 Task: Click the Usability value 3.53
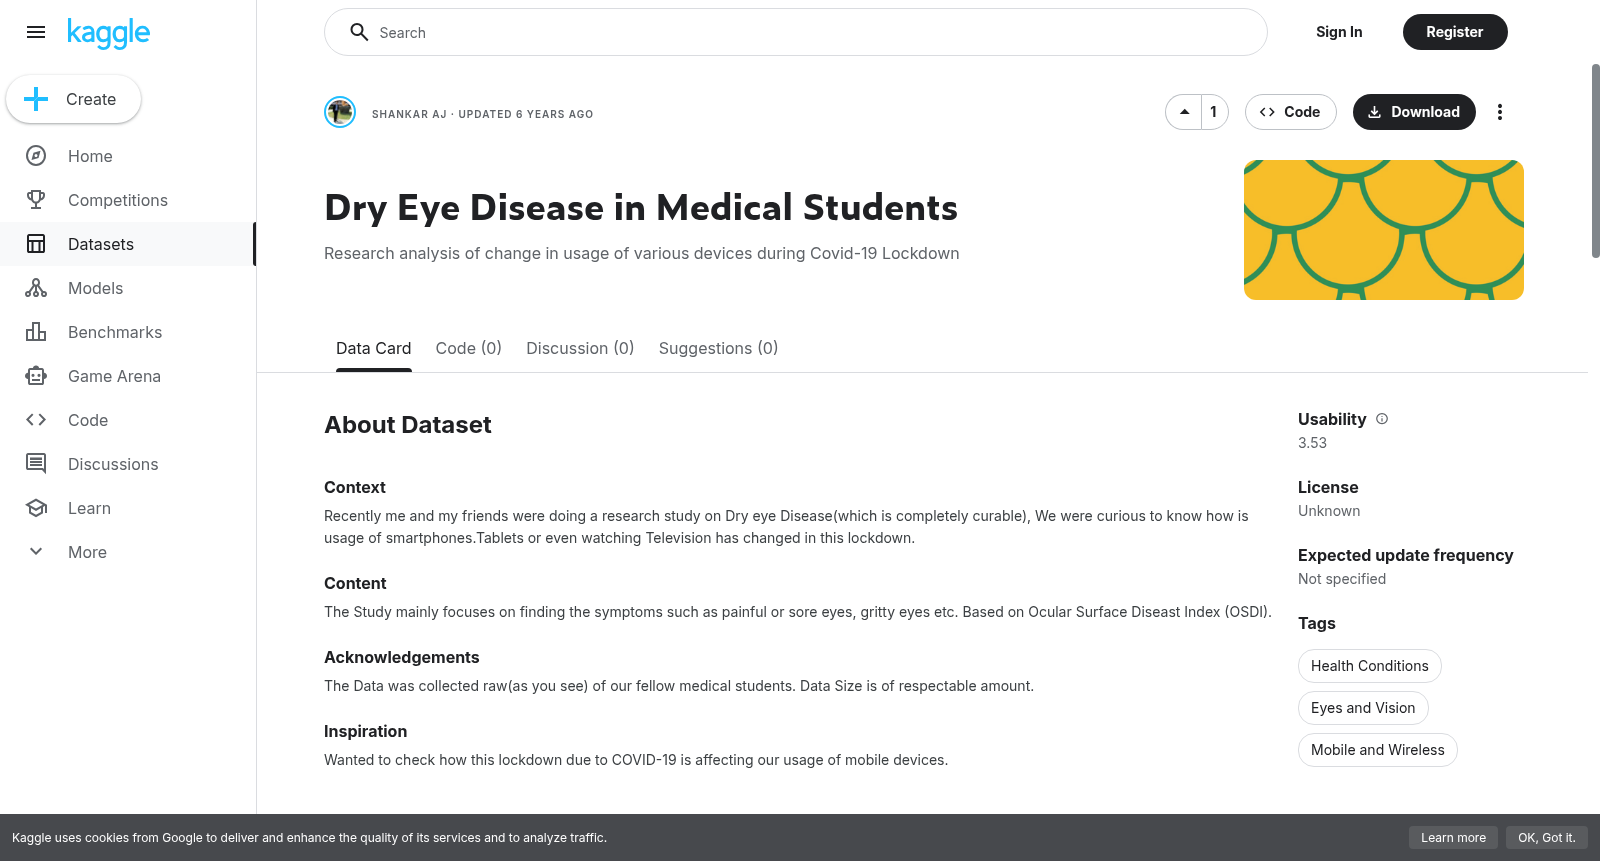tap(1312, 443)
